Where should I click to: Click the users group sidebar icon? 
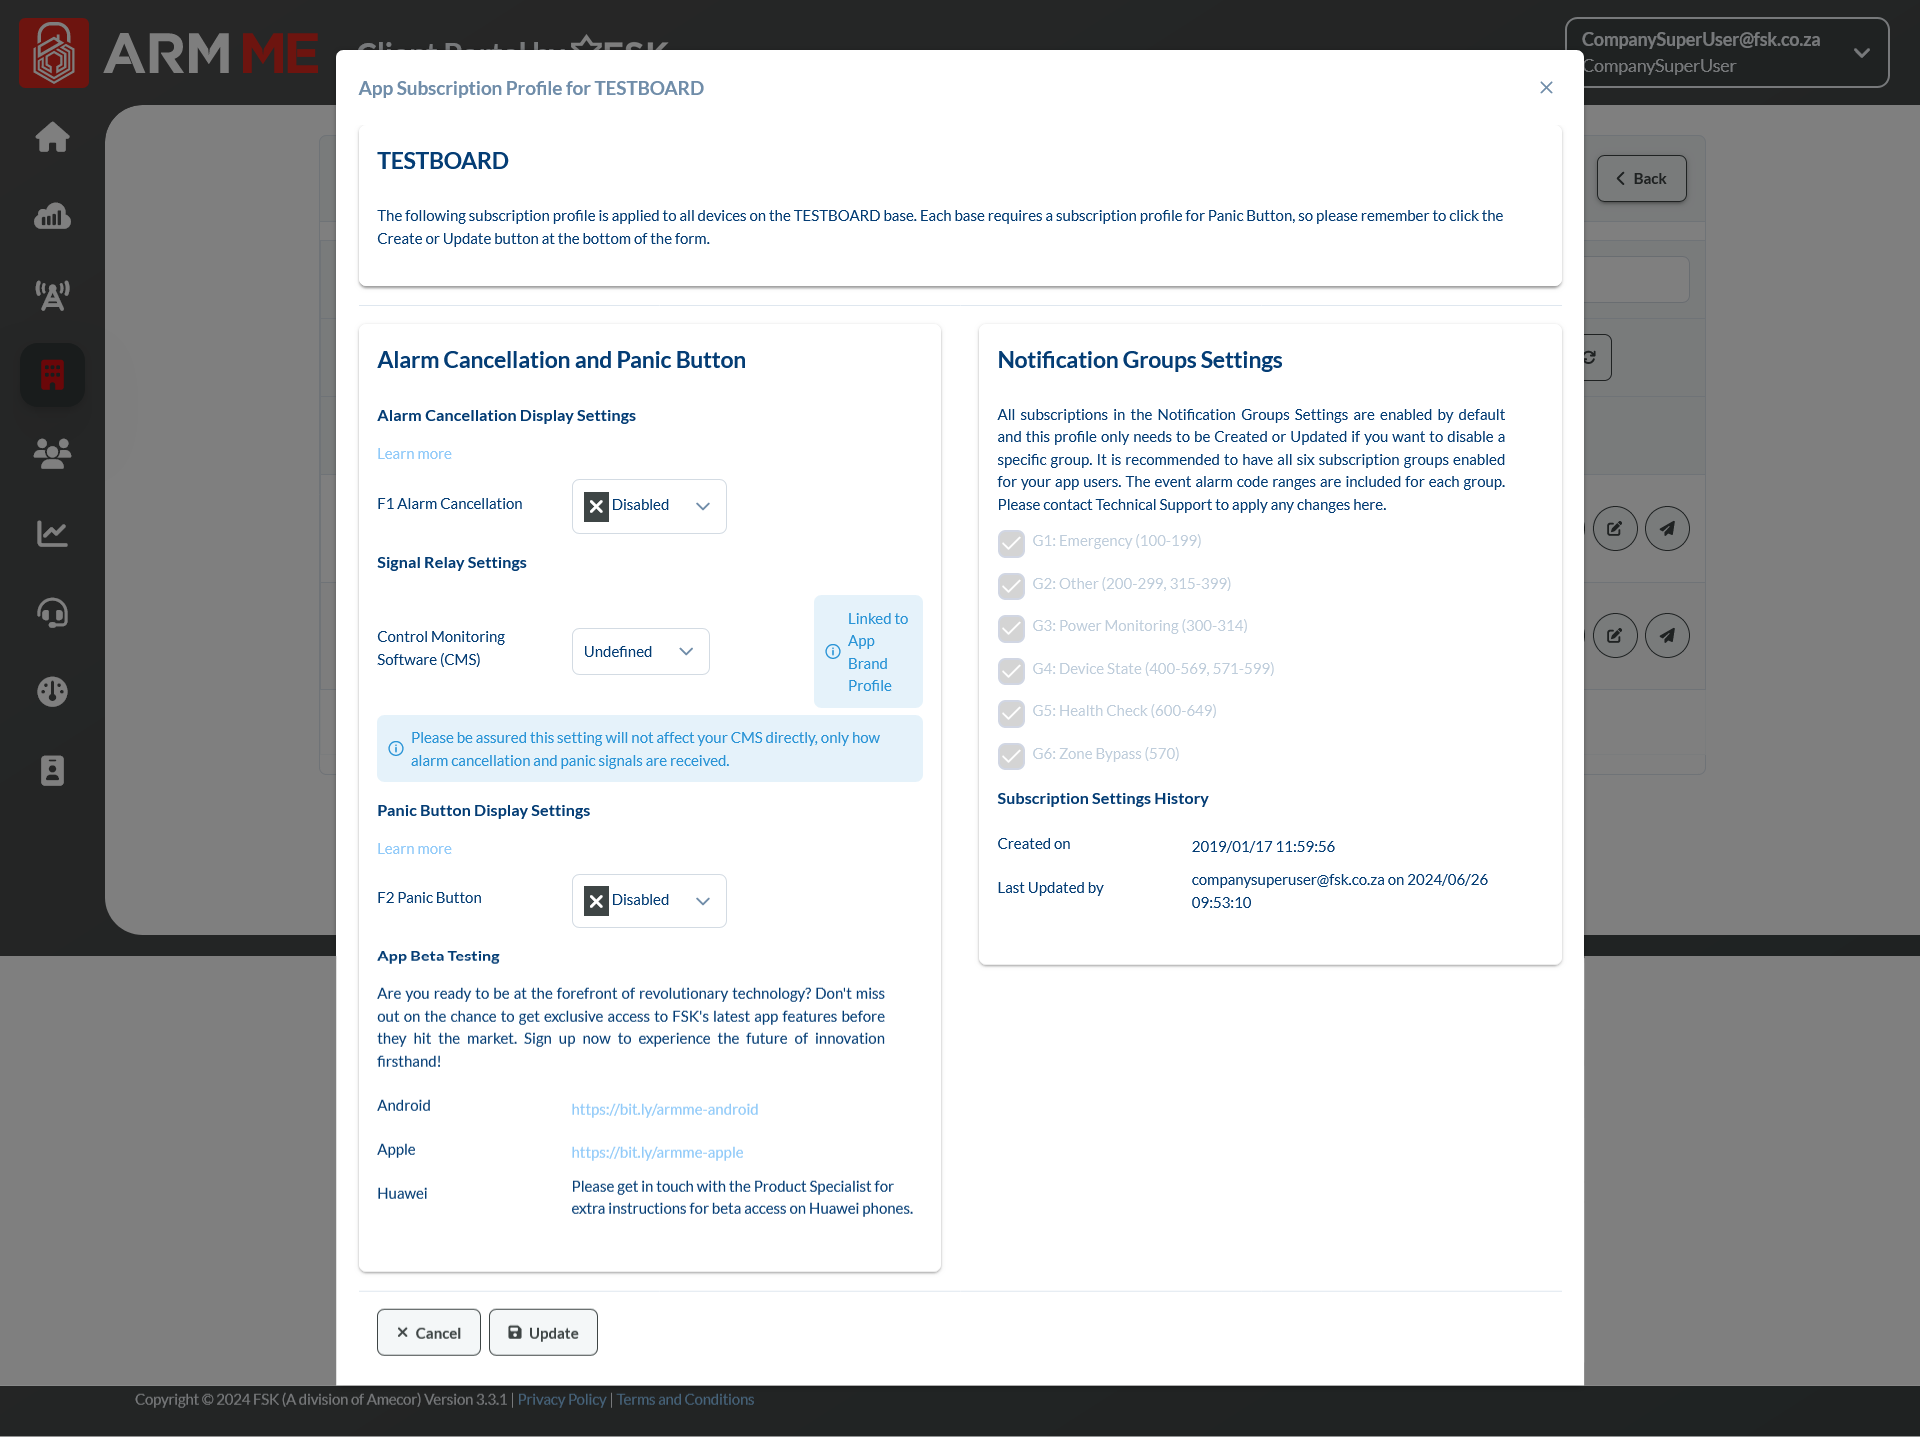pos(52,453)
